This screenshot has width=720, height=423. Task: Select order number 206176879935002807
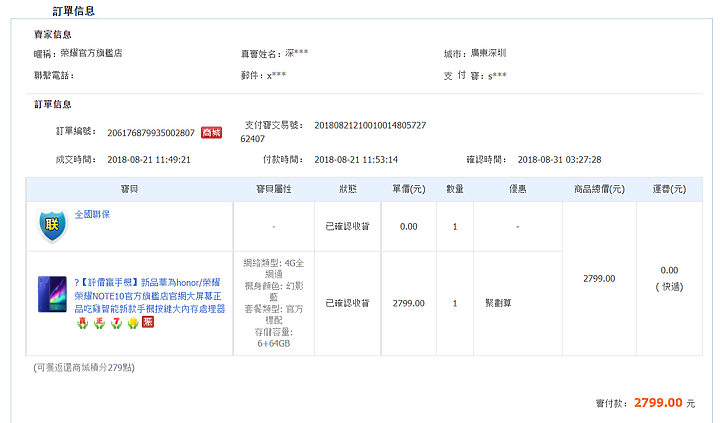(x=151, y=133)
